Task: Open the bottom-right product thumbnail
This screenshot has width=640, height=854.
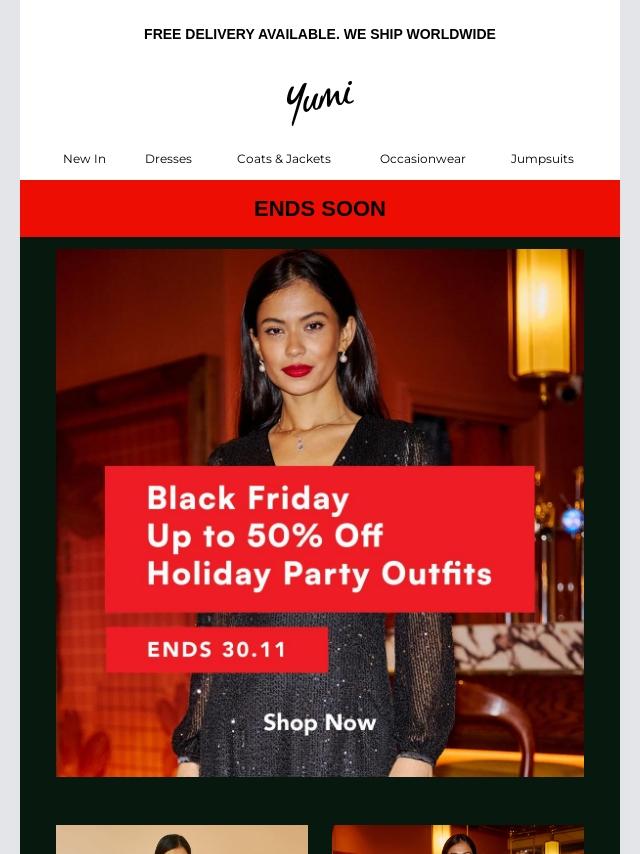Action: (458, 839)
